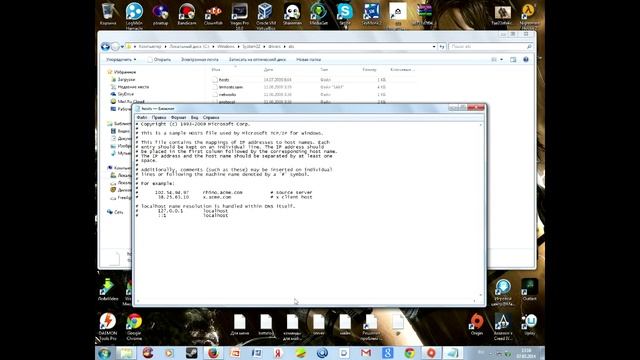
Task: Select the hosts file in Explorer list
Action: [224, 80]
